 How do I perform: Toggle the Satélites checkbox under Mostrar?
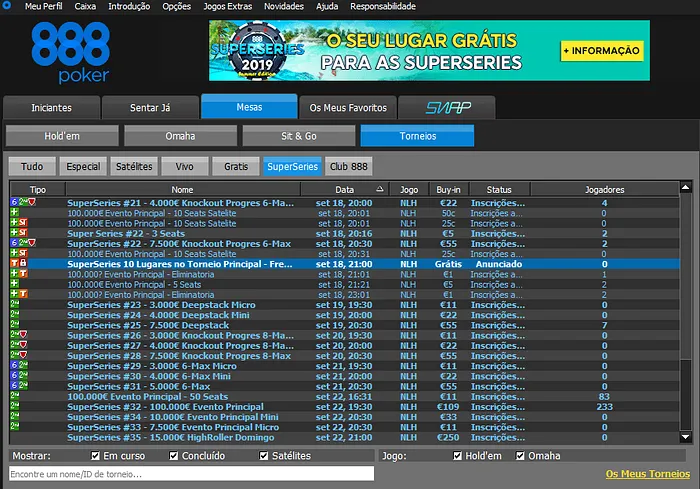point(264,456)
